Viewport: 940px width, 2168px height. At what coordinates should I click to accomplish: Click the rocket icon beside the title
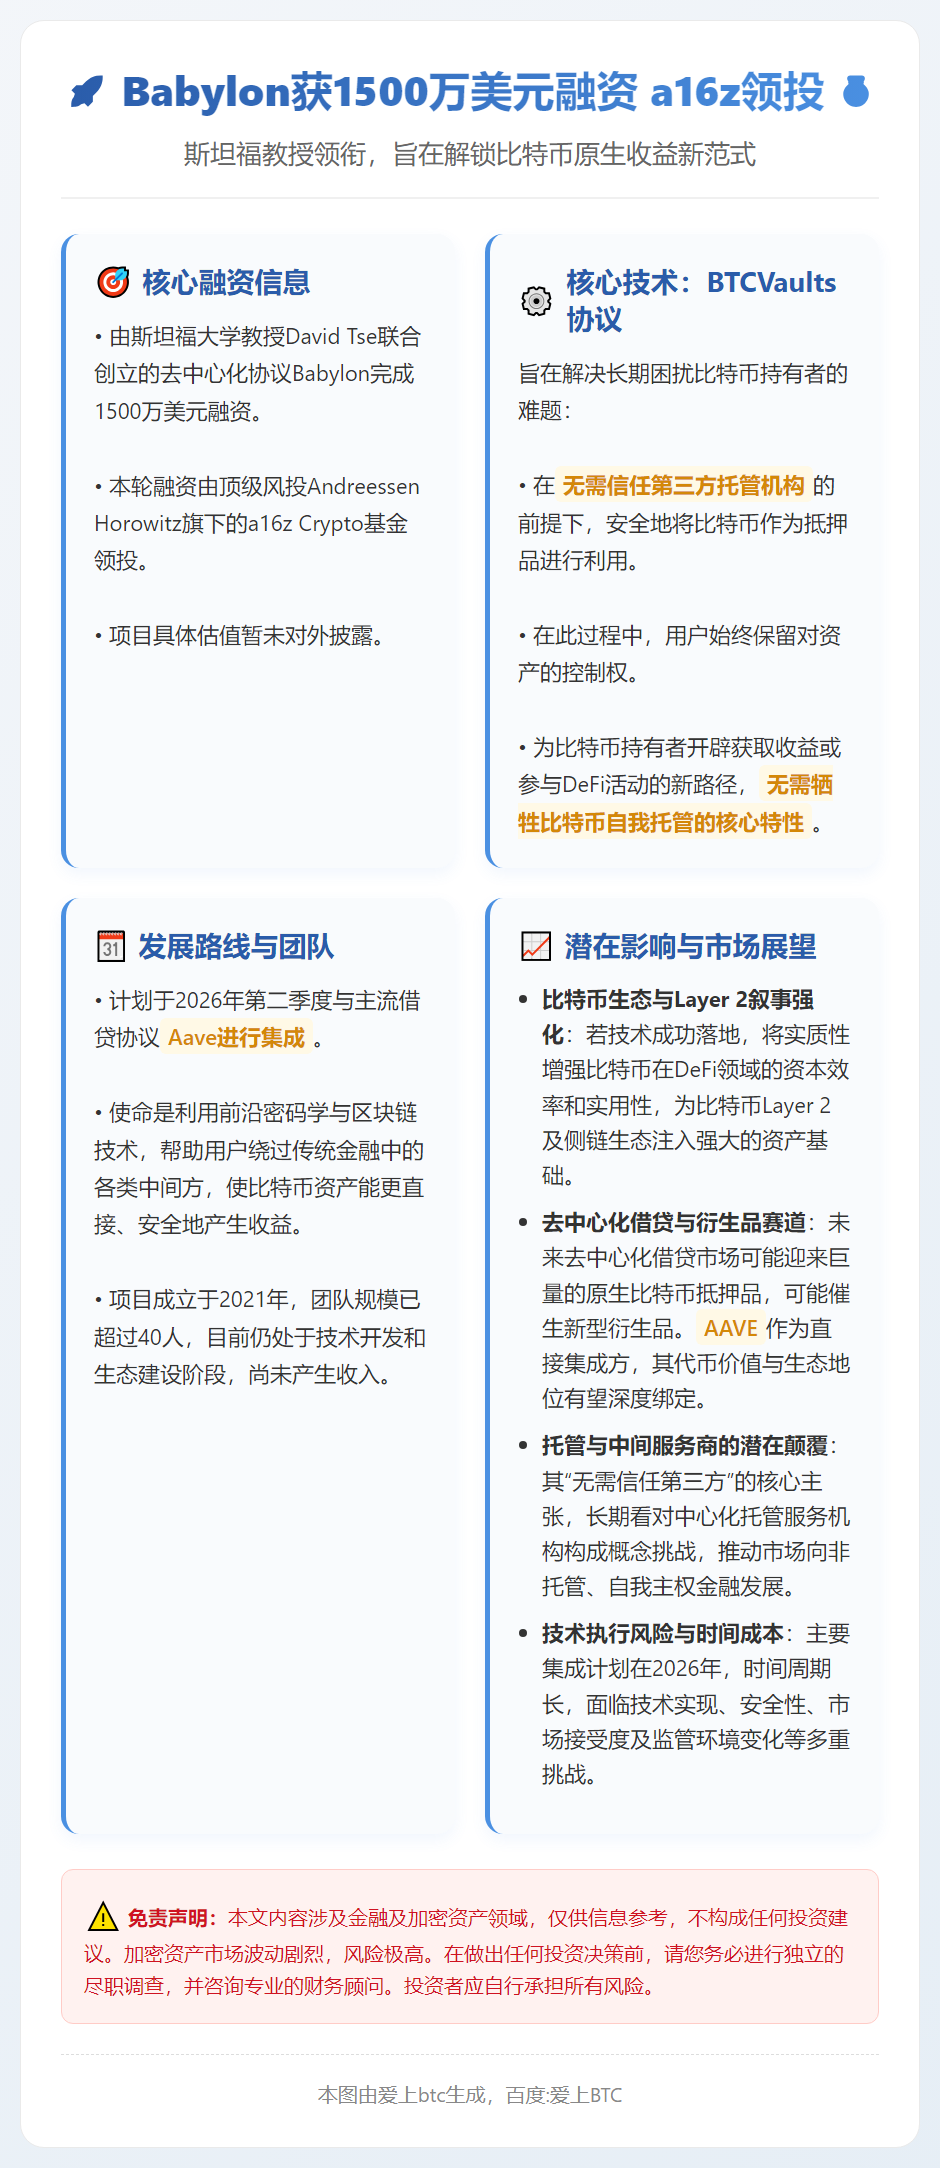coord(87,92)
